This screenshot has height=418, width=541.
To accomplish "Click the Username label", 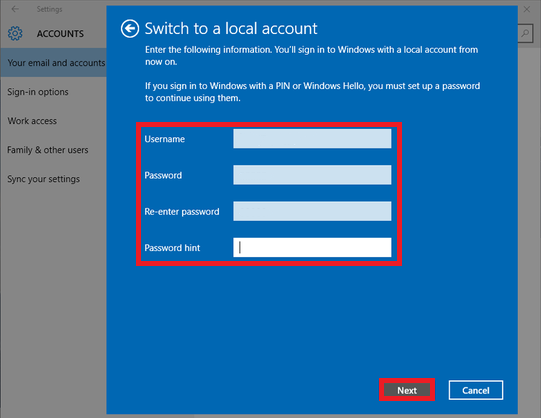I will pos(165,139).
